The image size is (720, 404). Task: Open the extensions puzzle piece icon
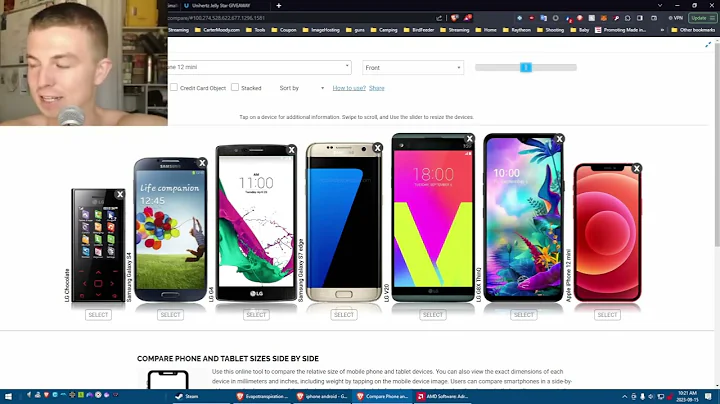pyautogui.click(x=628, y=18)
